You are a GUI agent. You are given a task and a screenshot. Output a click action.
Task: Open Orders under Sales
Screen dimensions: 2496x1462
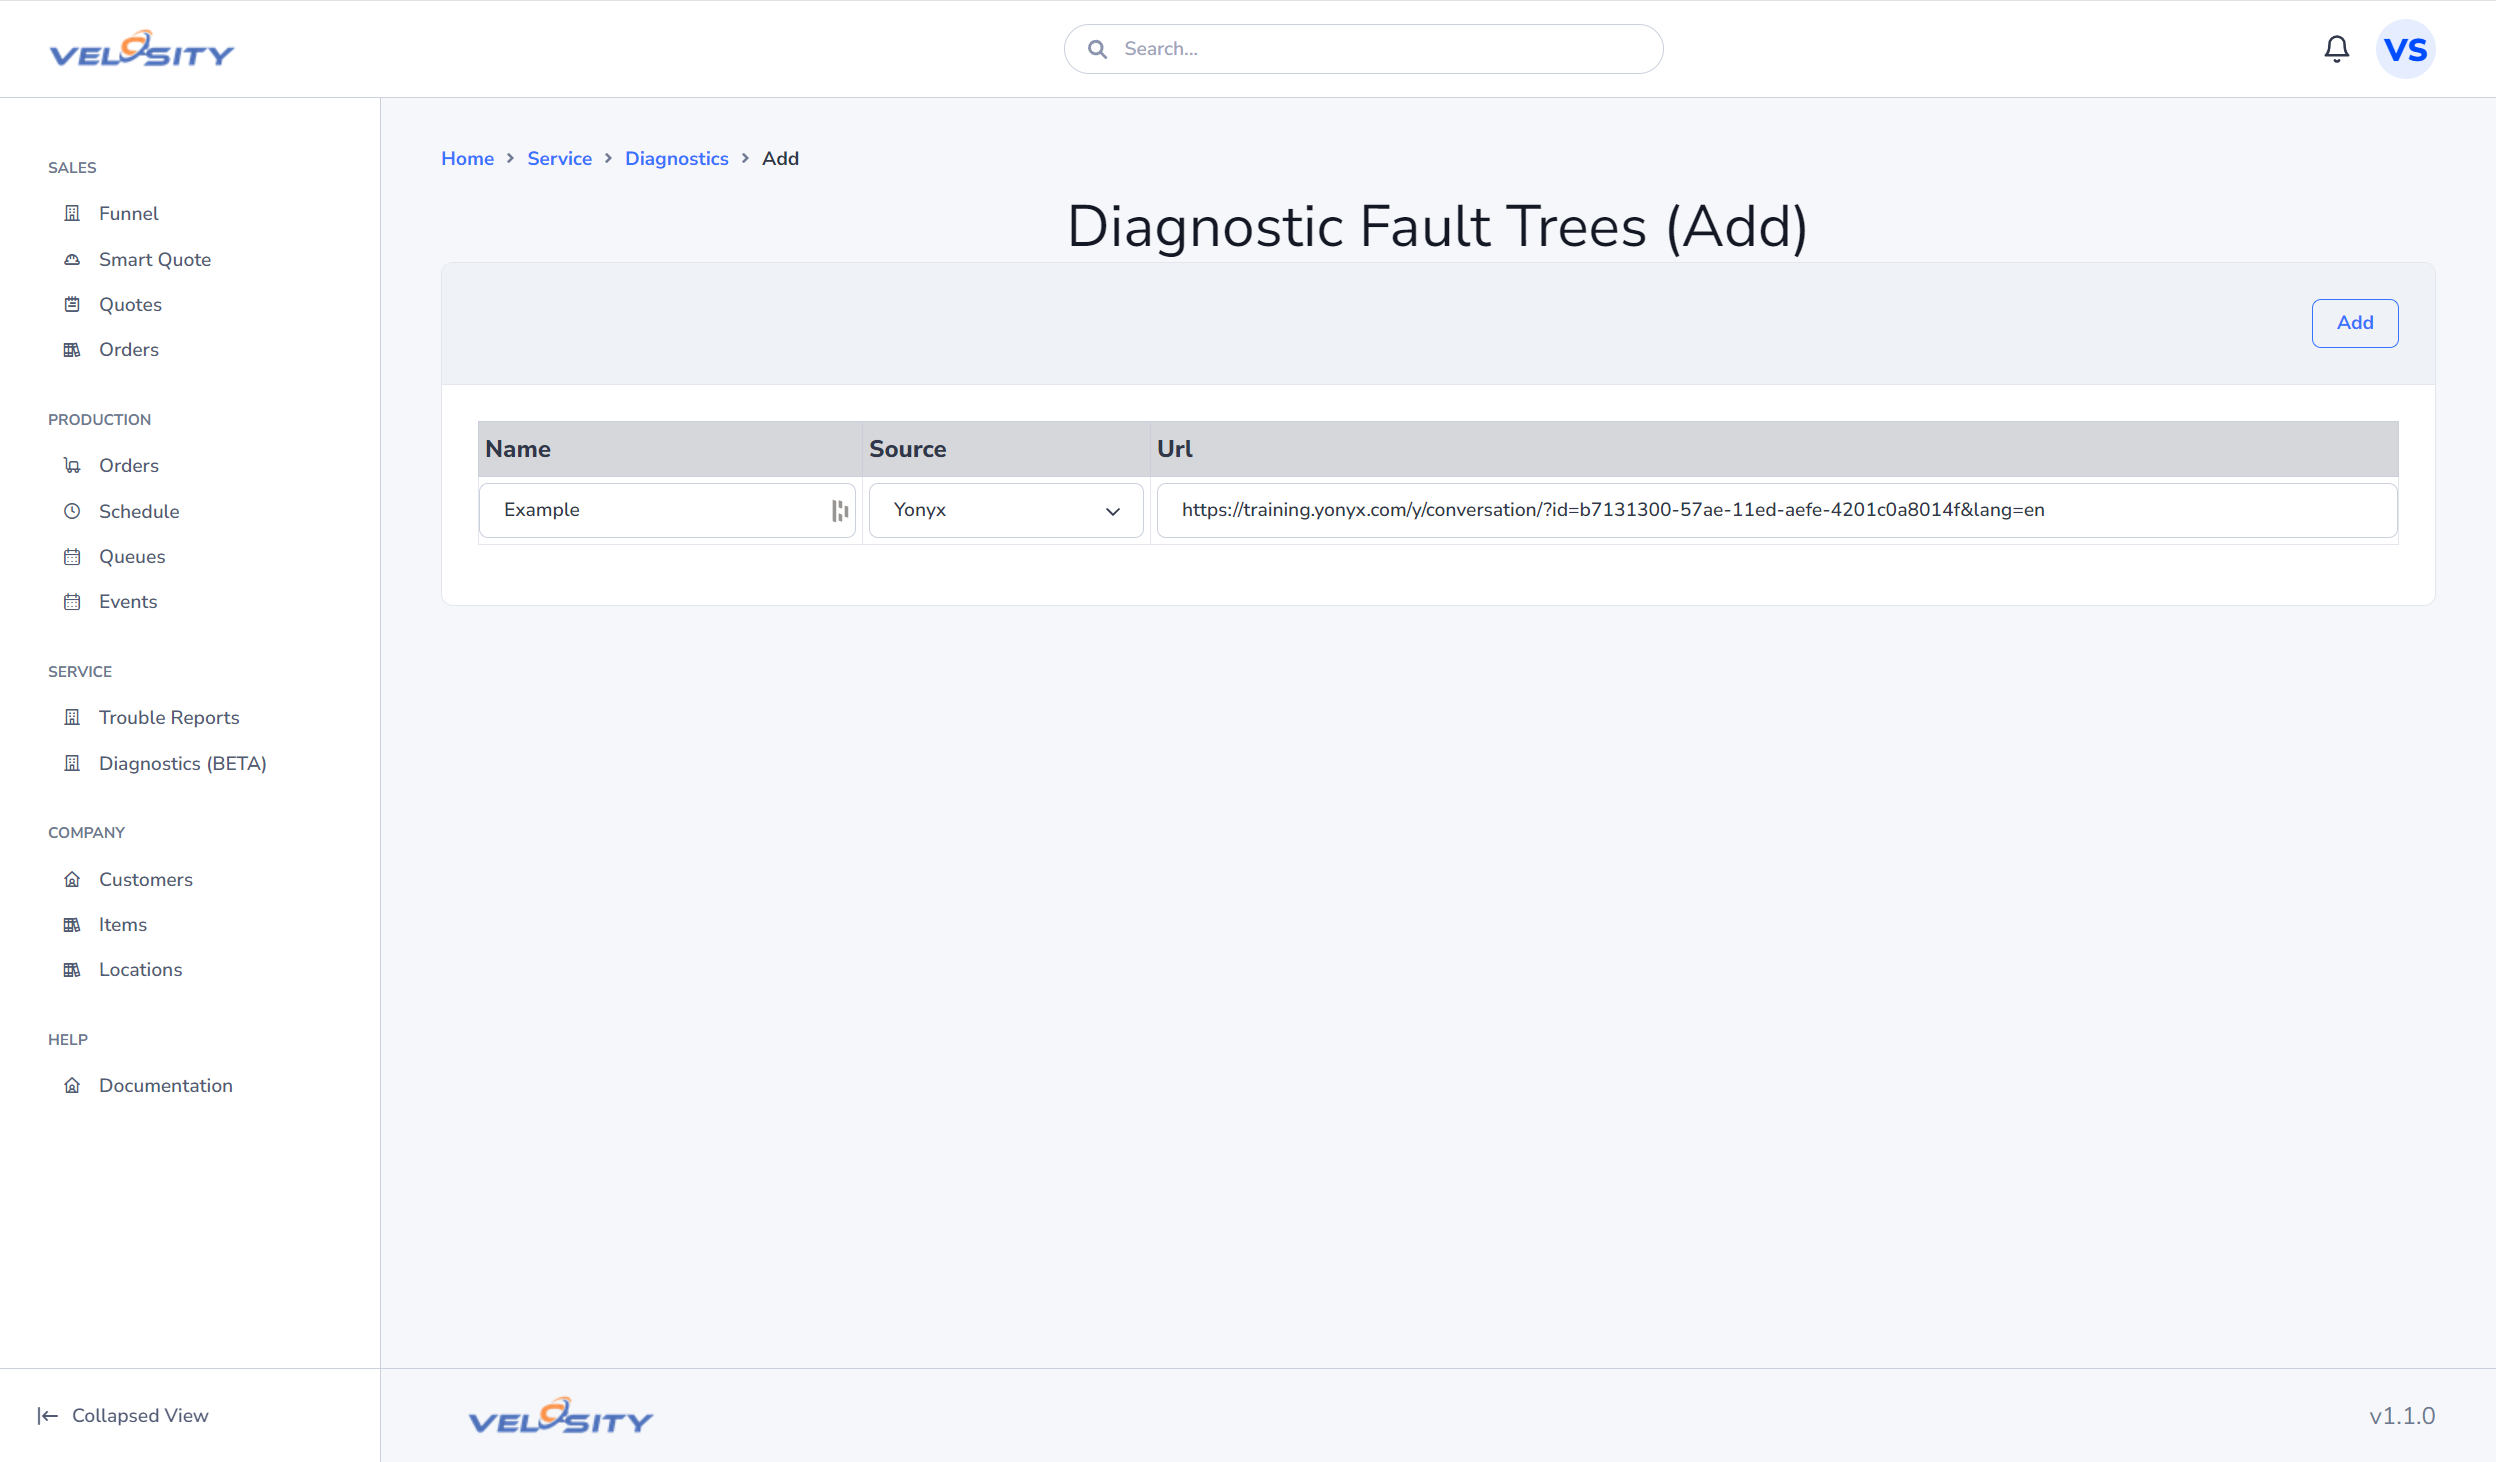coord(129,349)
